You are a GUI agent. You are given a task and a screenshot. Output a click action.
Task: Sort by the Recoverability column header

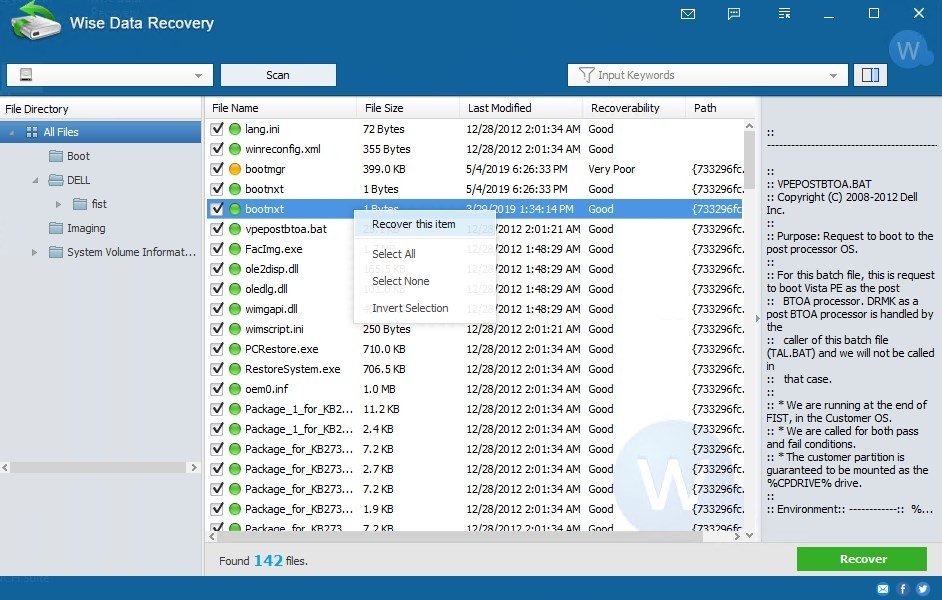pyautogui.click(x=633, y=108)
